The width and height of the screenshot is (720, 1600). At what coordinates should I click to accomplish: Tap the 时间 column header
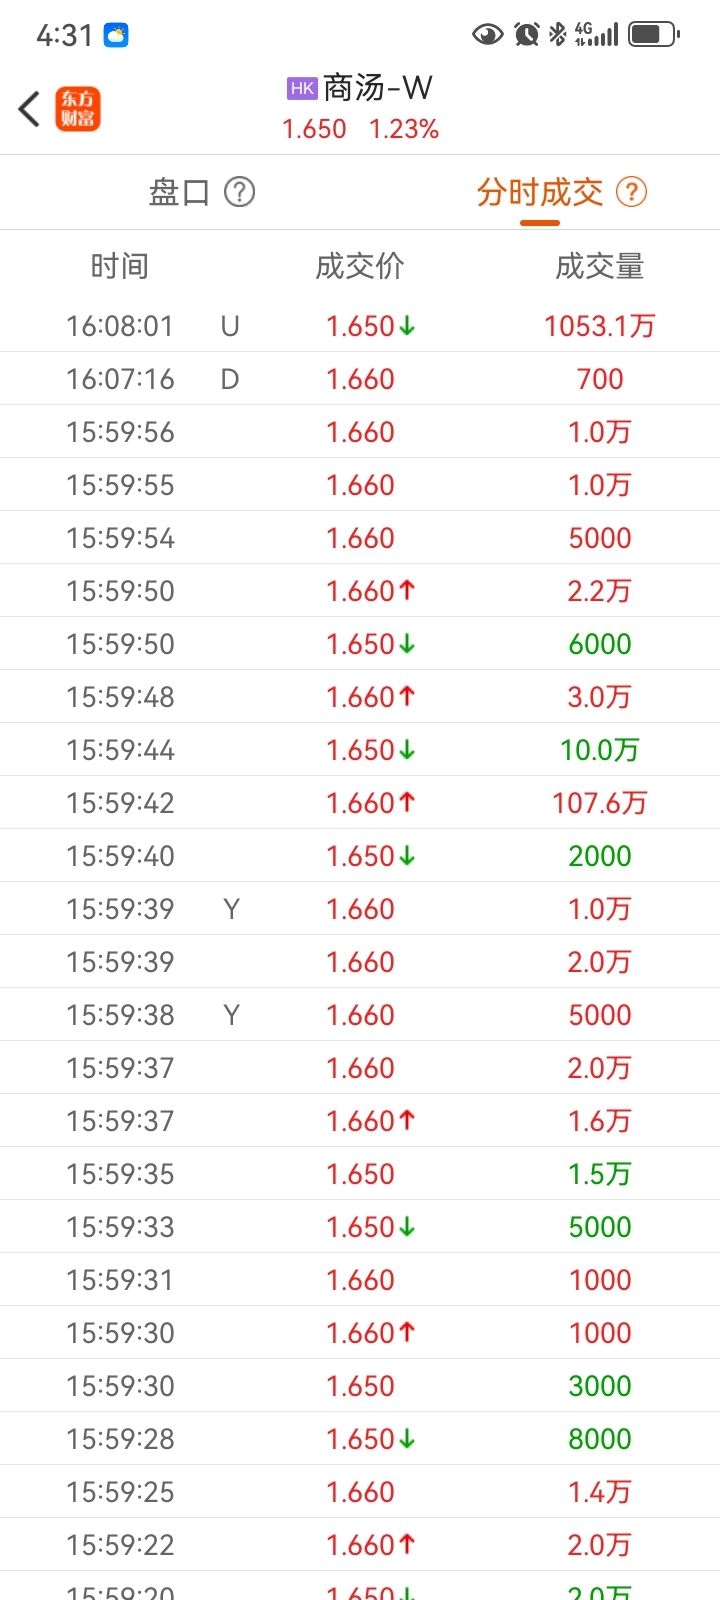pyautogui.click(x=120, y=266)
